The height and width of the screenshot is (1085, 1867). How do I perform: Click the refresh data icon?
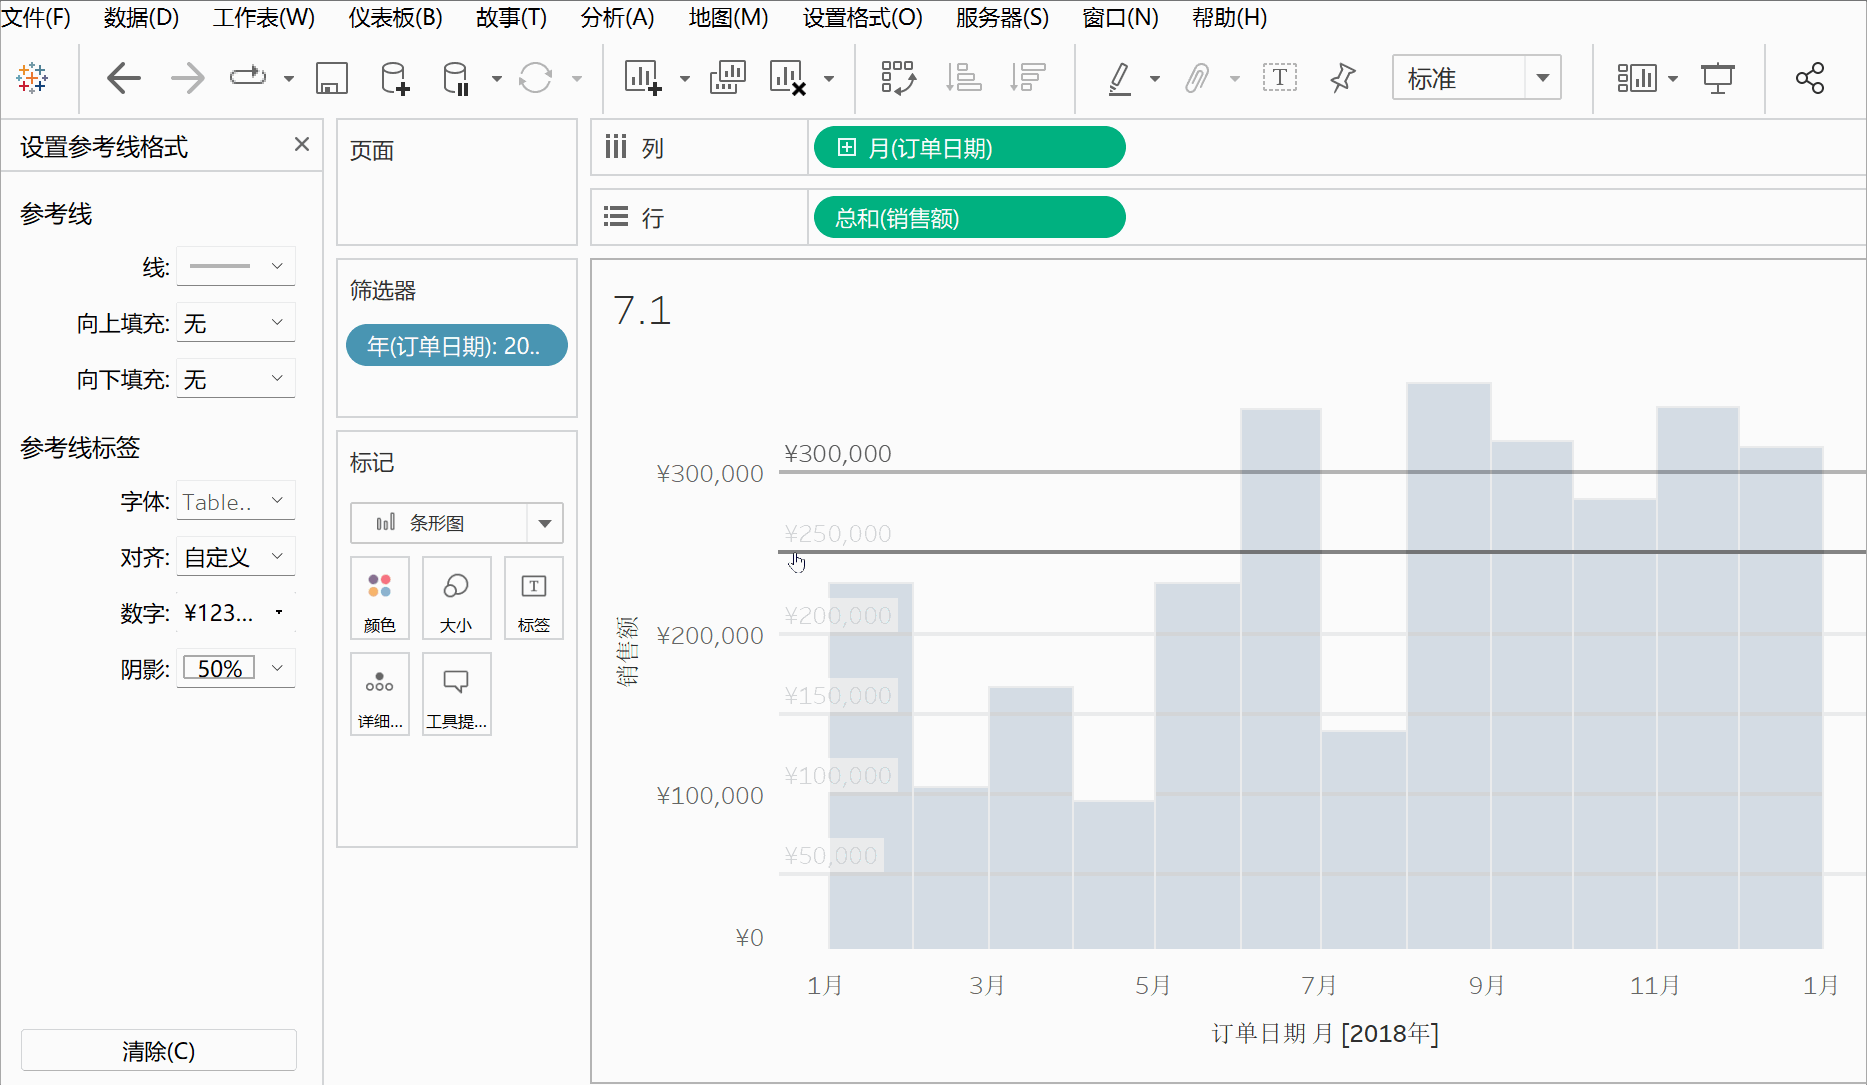[536, 78]
